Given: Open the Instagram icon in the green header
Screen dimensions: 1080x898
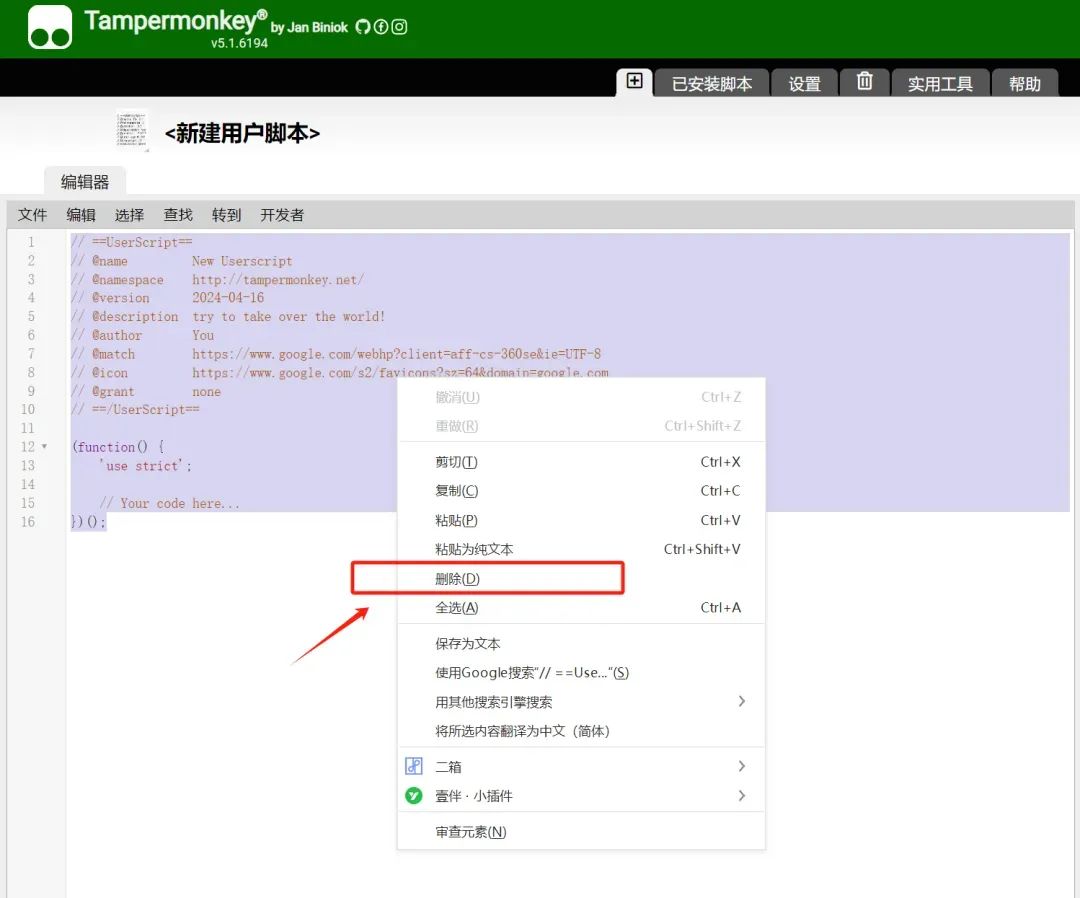Looking at the screenshot, I should [x=399, y=27].
